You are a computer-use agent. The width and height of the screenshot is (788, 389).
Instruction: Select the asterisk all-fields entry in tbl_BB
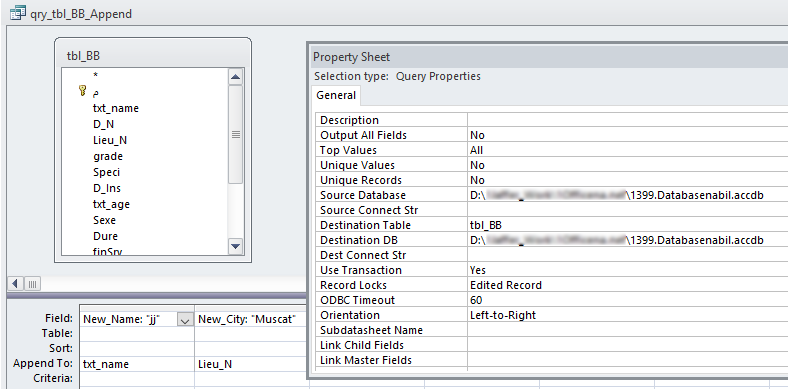[95, 75]
